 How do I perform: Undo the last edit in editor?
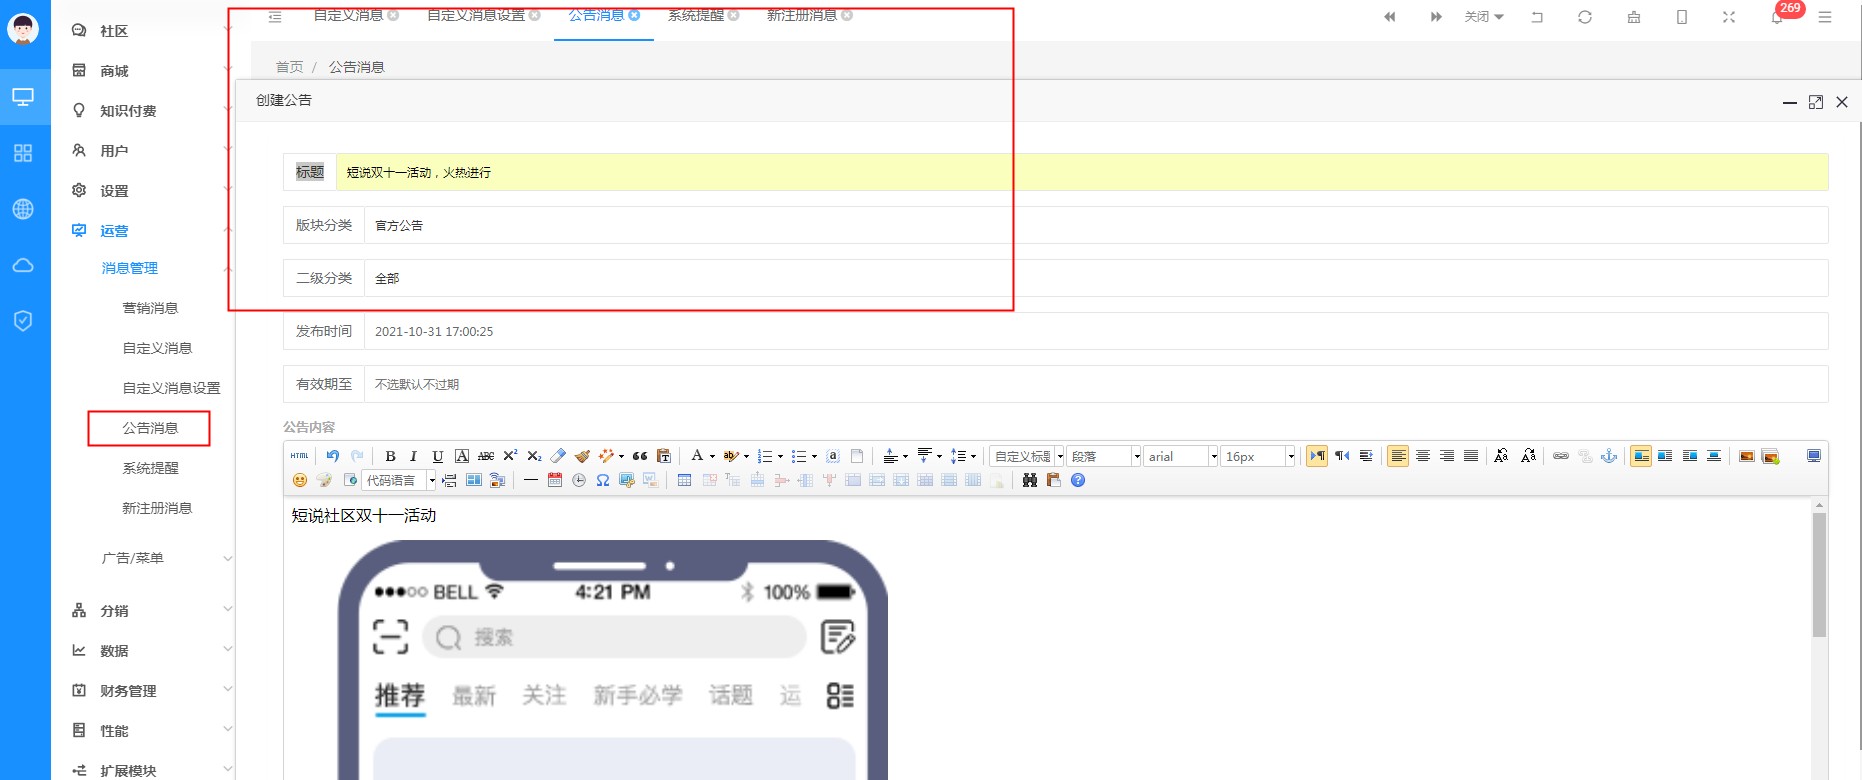click(x=333, y=456)
